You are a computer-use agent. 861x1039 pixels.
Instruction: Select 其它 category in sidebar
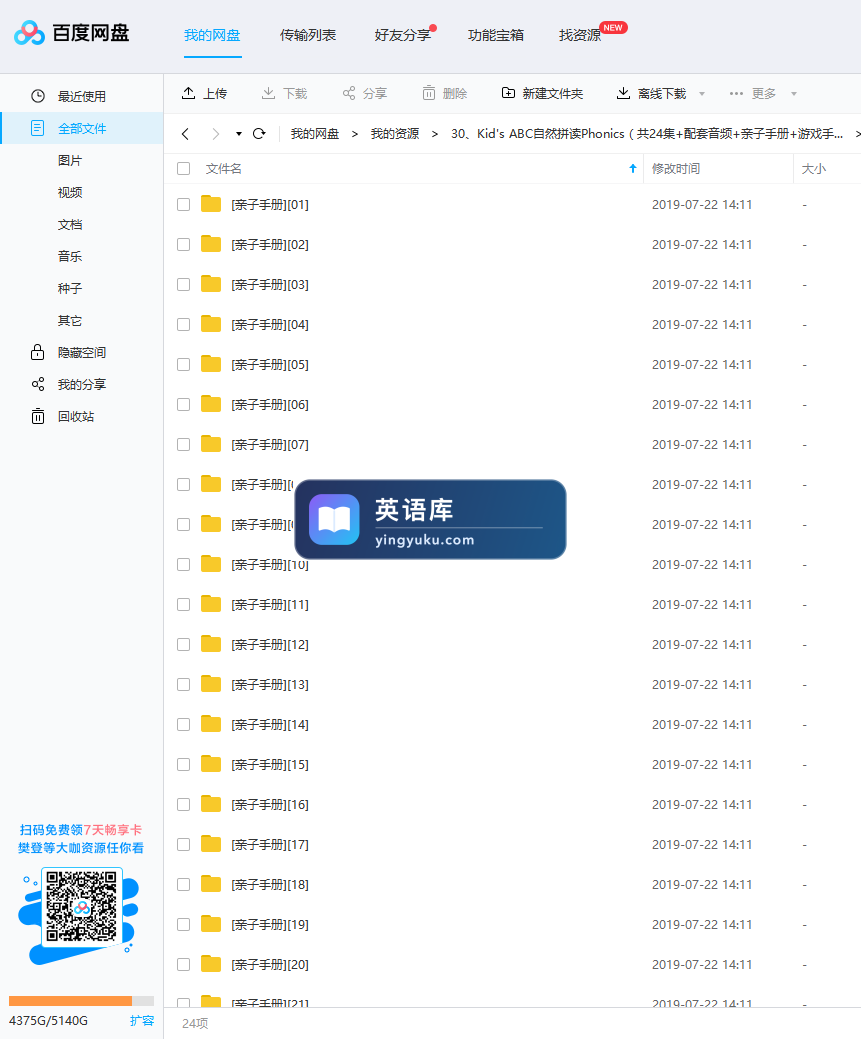[70, 321]
